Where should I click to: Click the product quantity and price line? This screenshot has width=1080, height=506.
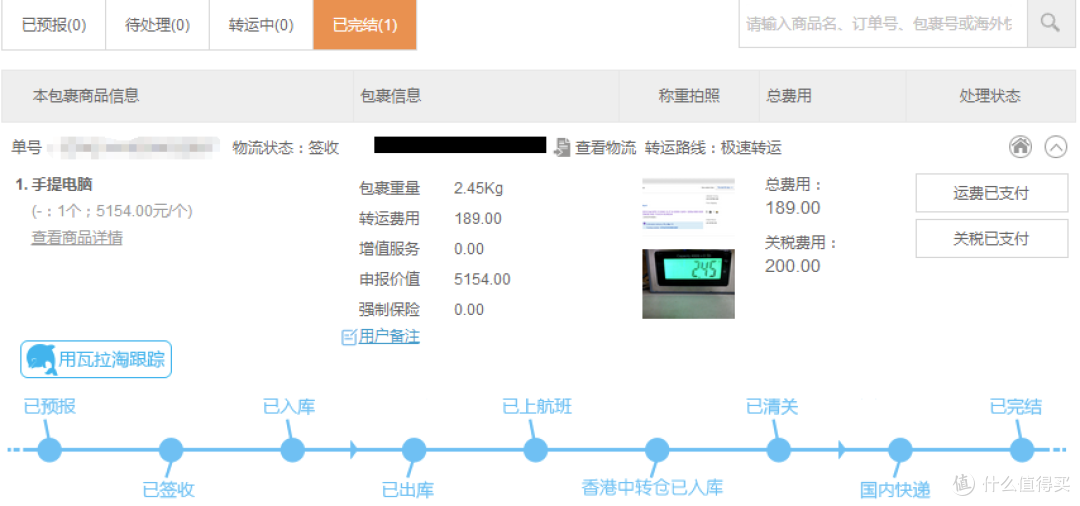tap(112, 211)
